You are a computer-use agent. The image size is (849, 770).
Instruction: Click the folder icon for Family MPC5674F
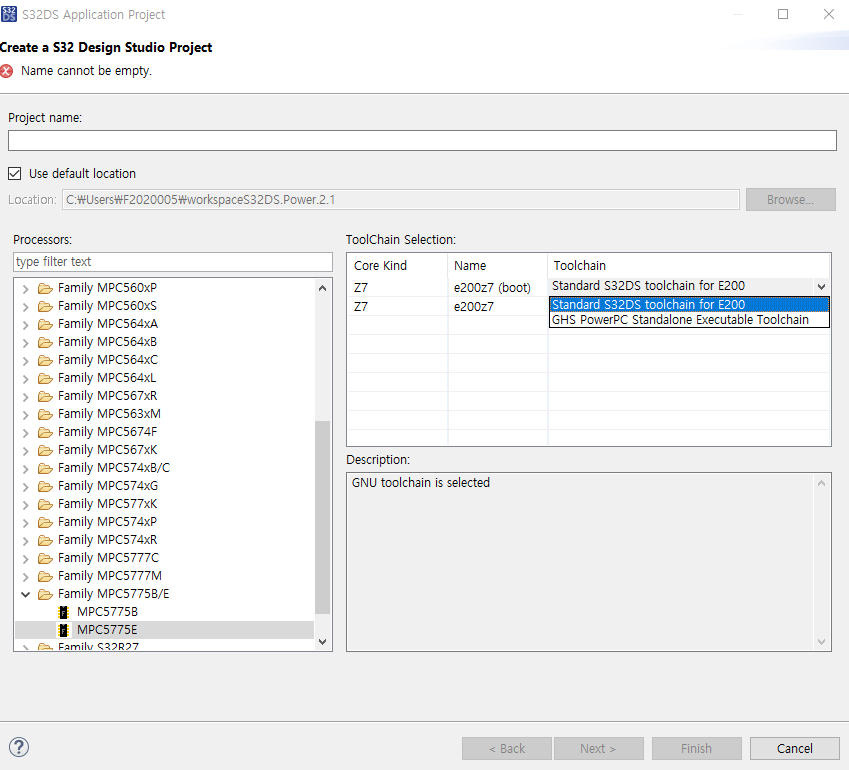[46, 431]
